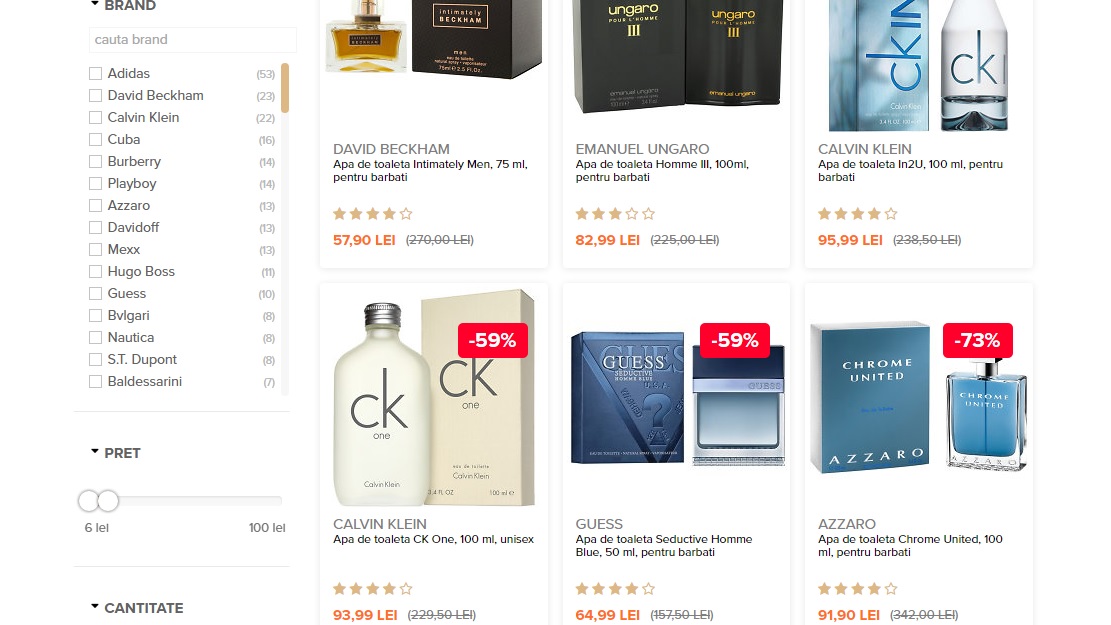
Task: Open Apa de toaleta CK One product link
Action: pyautogui.click(x=434, y=539)
